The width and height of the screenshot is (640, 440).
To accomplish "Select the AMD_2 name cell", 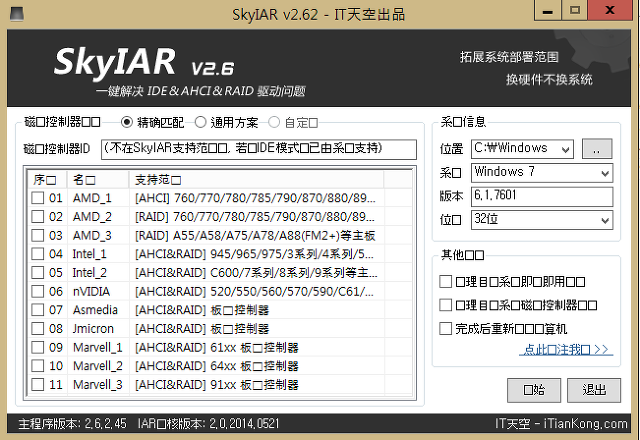I will pyautogui.click(x=92, y=216).
